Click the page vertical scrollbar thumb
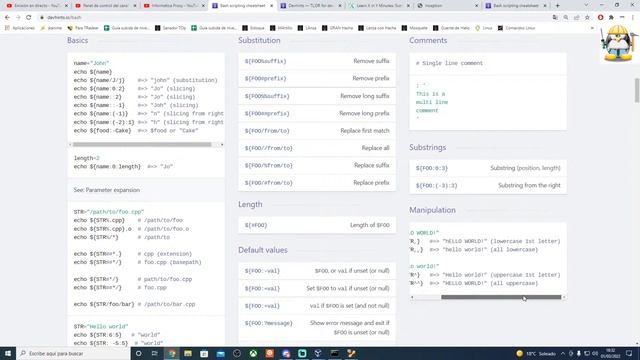This screenshot has height=360, width=640. 636,90
